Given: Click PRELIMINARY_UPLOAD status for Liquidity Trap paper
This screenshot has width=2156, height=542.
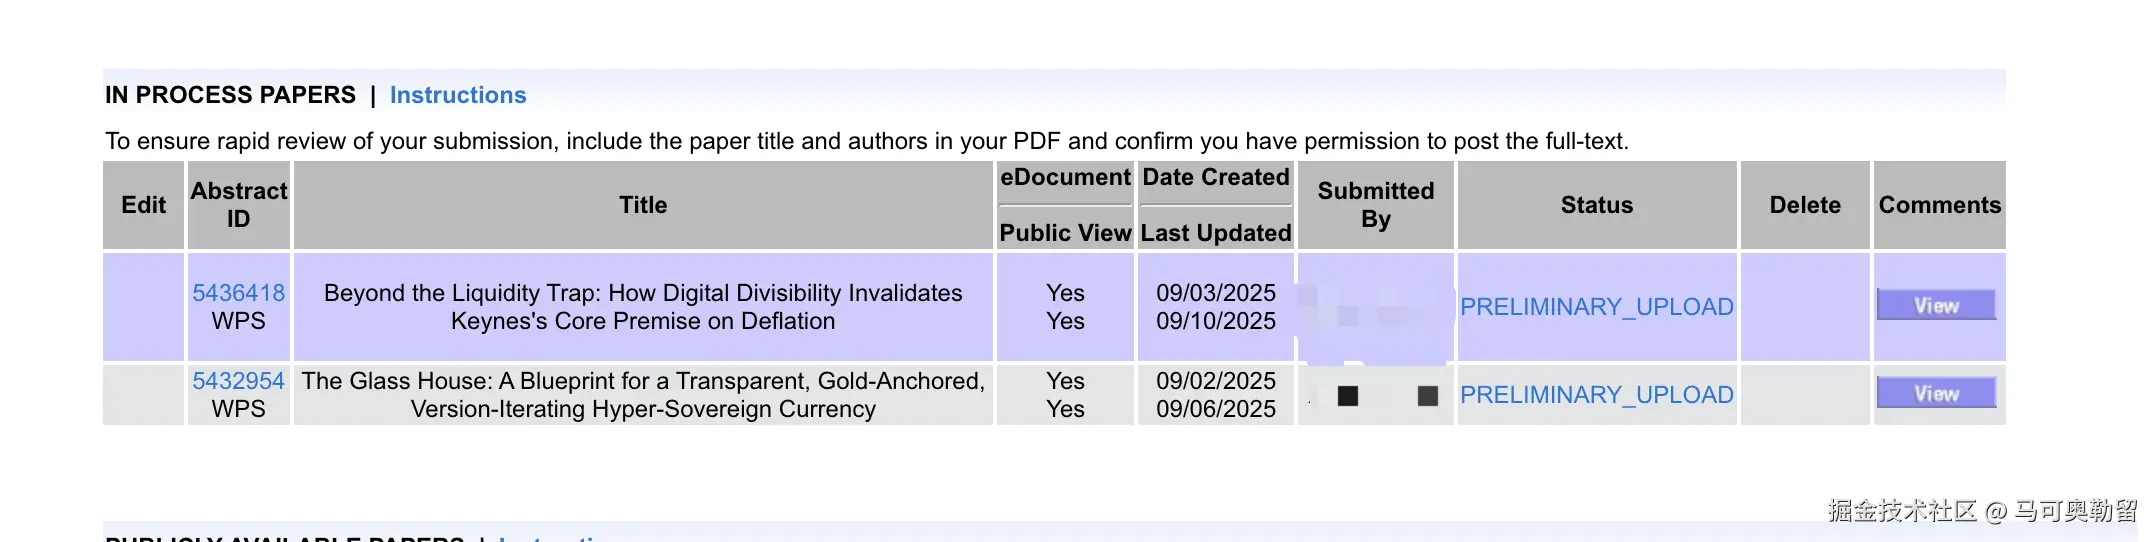Looking at the screenshot, I should click(x=1596, y=307).
